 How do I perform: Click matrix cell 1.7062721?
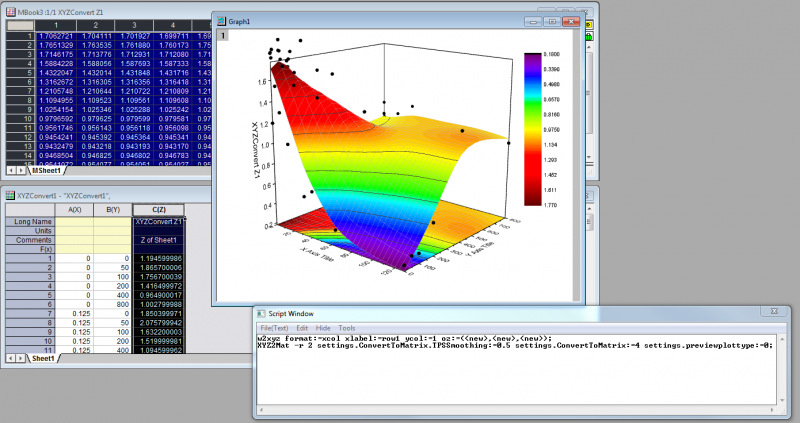tap(56, 36)
